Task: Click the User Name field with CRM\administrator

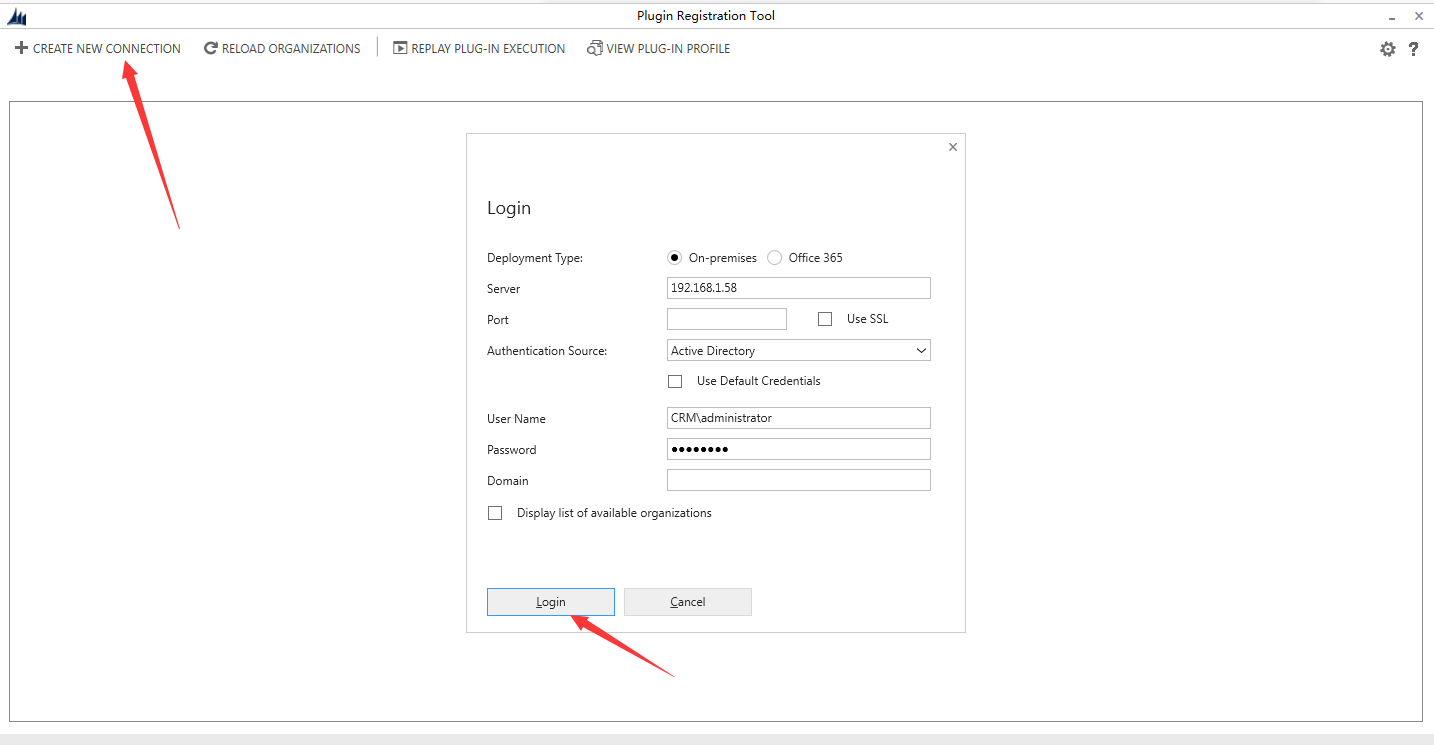Action: point(799,418)
